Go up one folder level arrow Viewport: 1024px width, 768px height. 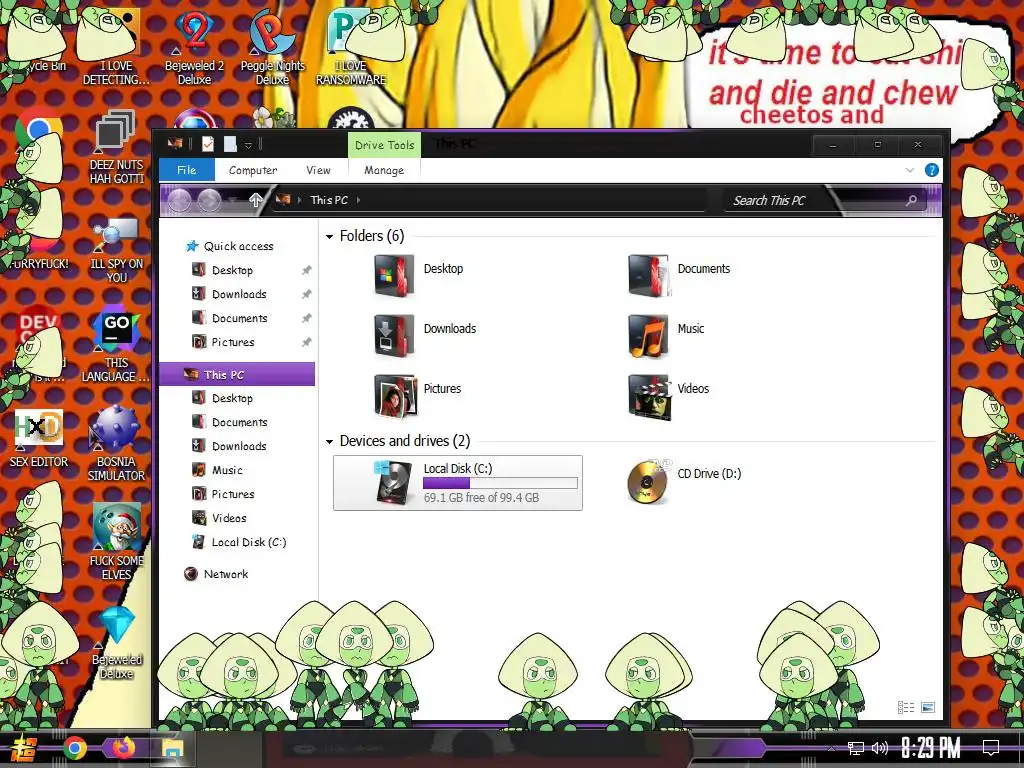(255, 200)
